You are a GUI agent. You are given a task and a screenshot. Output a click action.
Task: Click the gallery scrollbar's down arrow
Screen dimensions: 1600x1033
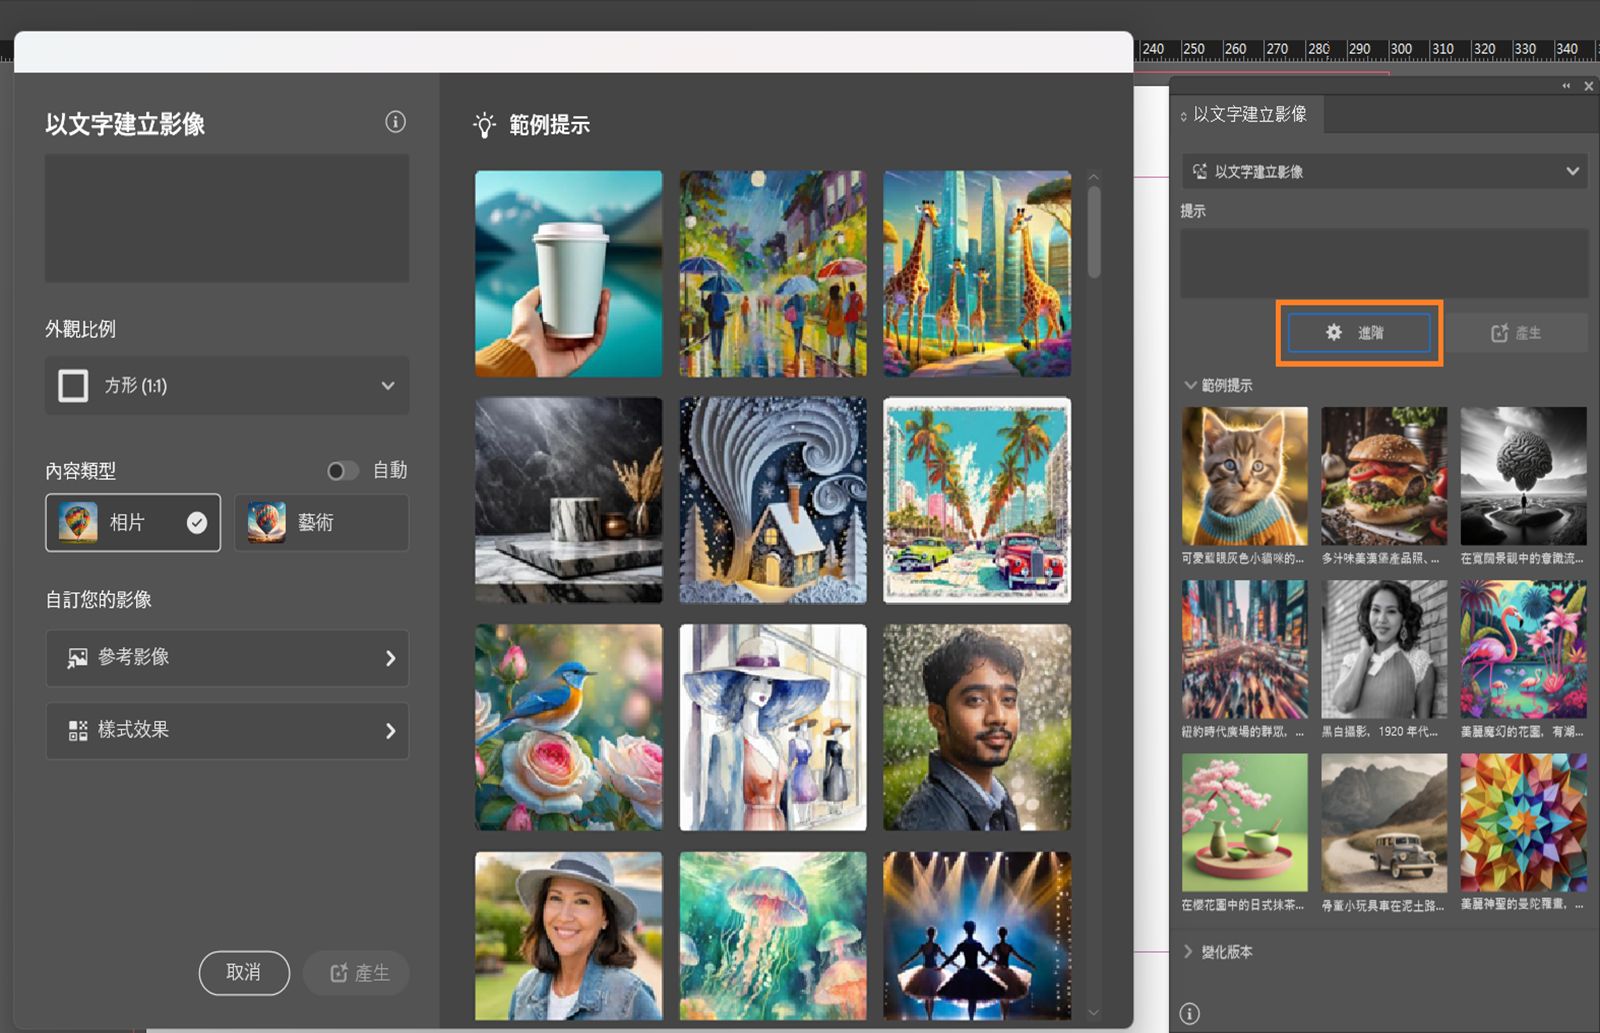1094,1012
